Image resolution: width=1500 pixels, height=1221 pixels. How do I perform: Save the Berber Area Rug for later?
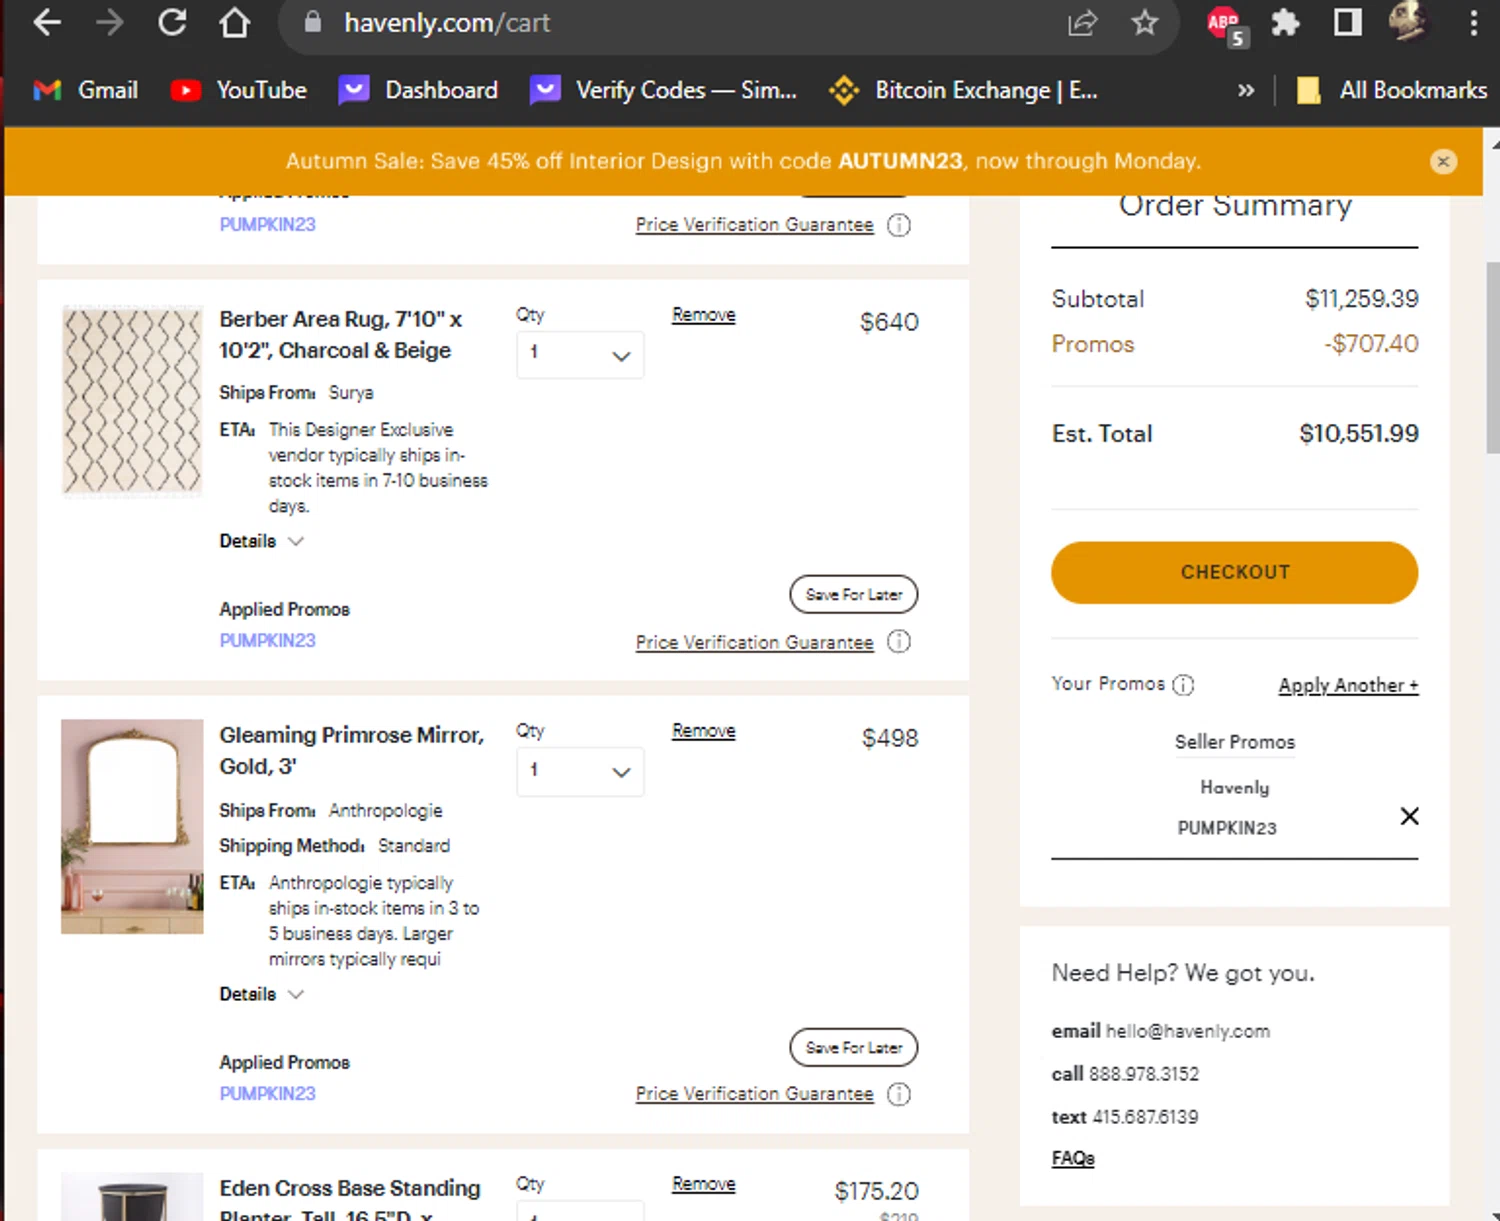click(x=853, y=594)
